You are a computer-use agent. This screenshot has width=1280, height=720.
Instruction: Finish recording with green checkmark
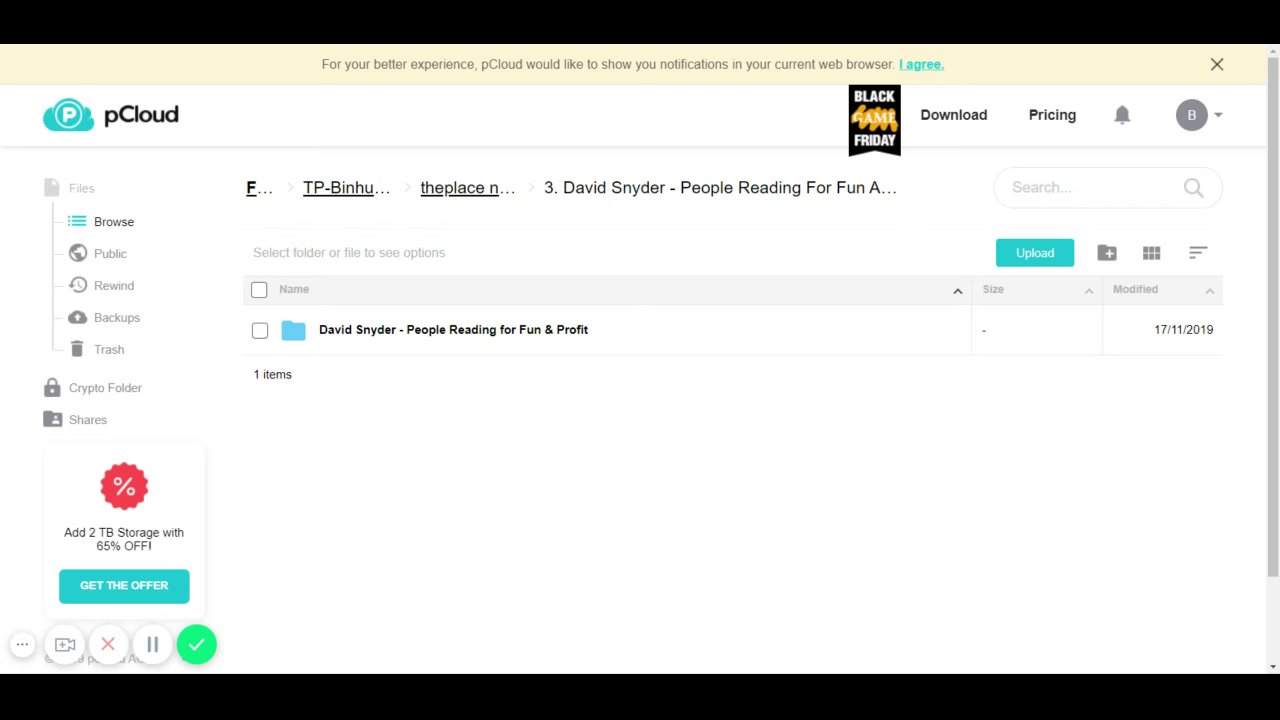(x=197, y=645)
